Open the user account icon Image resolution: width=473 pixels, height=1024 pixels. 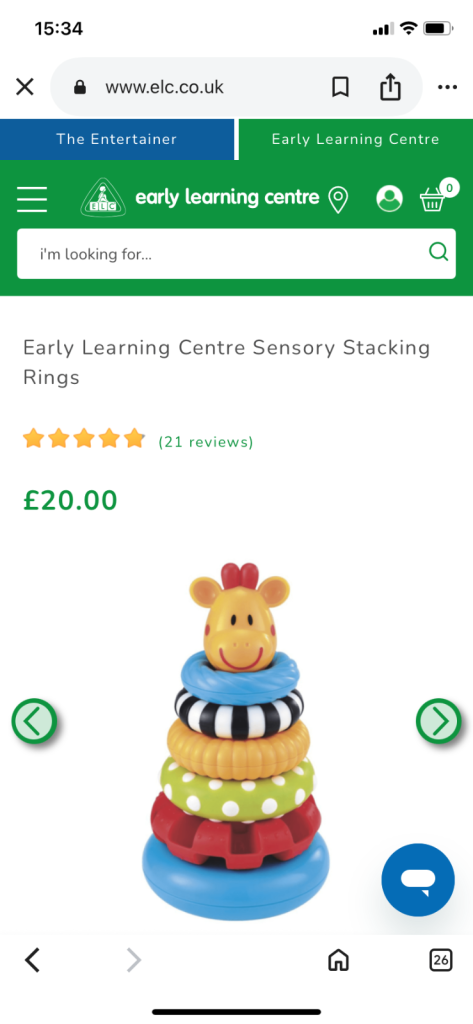click(x=389, y=199)
